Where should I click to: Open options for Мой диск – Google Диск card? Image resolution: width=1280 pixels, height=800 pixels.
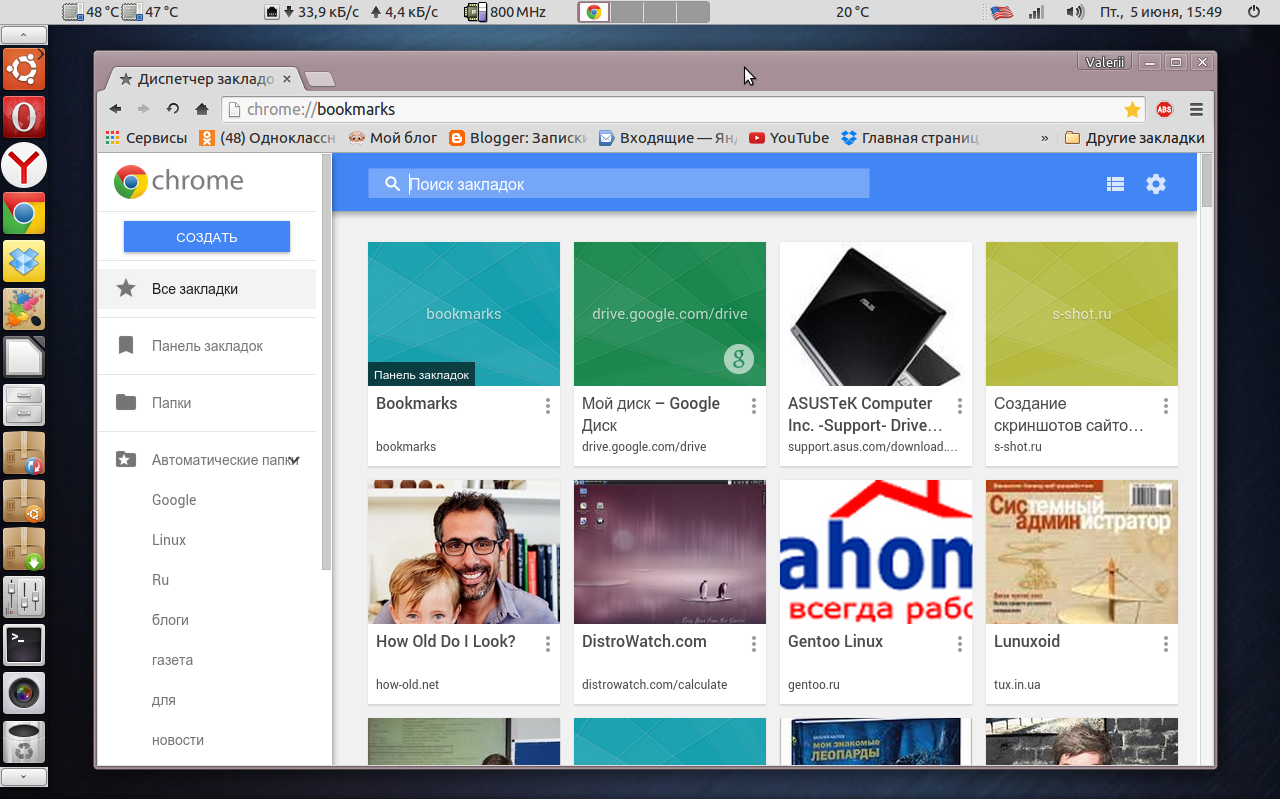click(x=754, y=406)
